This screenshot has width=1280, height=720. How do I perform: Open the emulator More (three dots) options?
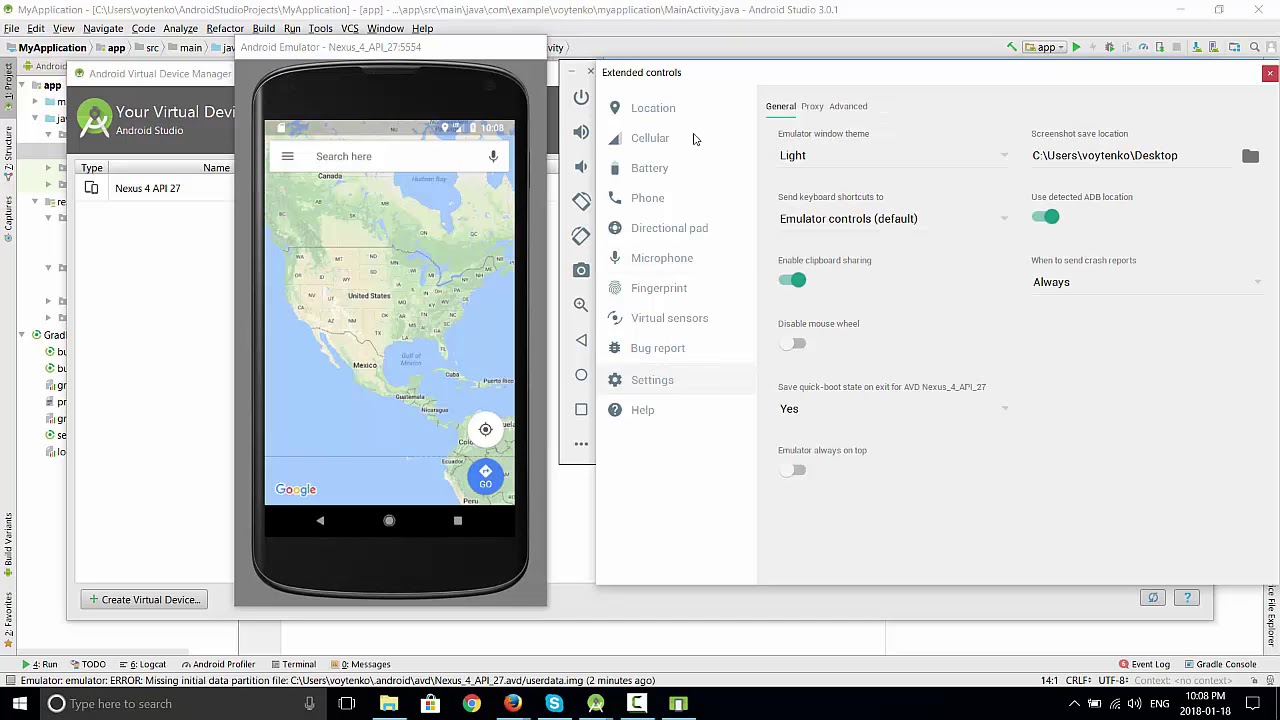581,444
